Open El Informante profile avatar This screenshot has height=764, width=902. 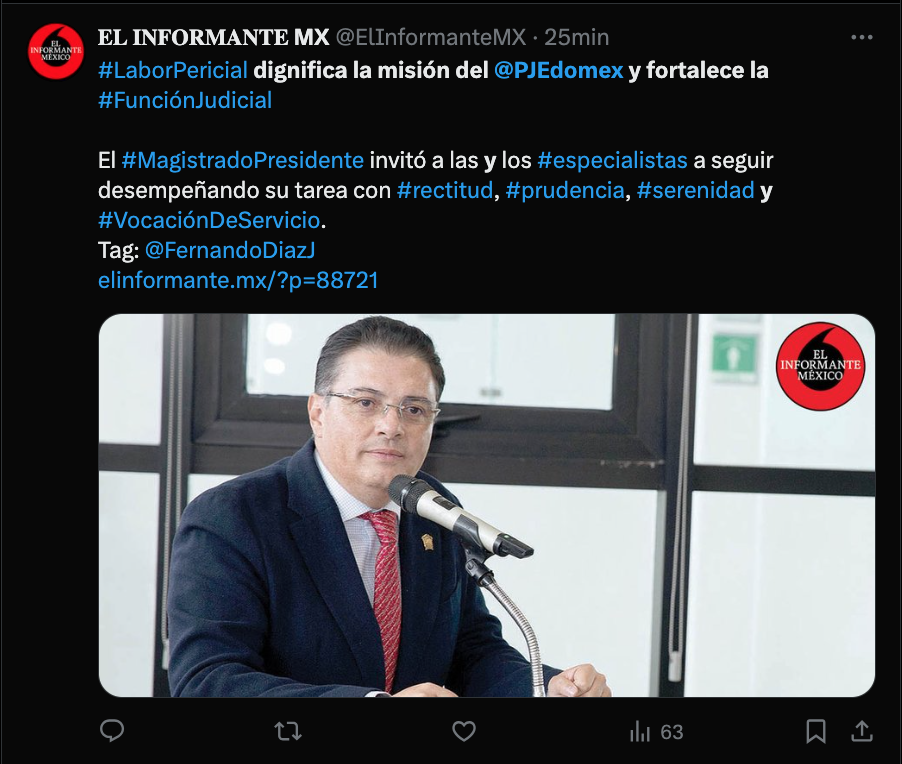tap(56, 51)
